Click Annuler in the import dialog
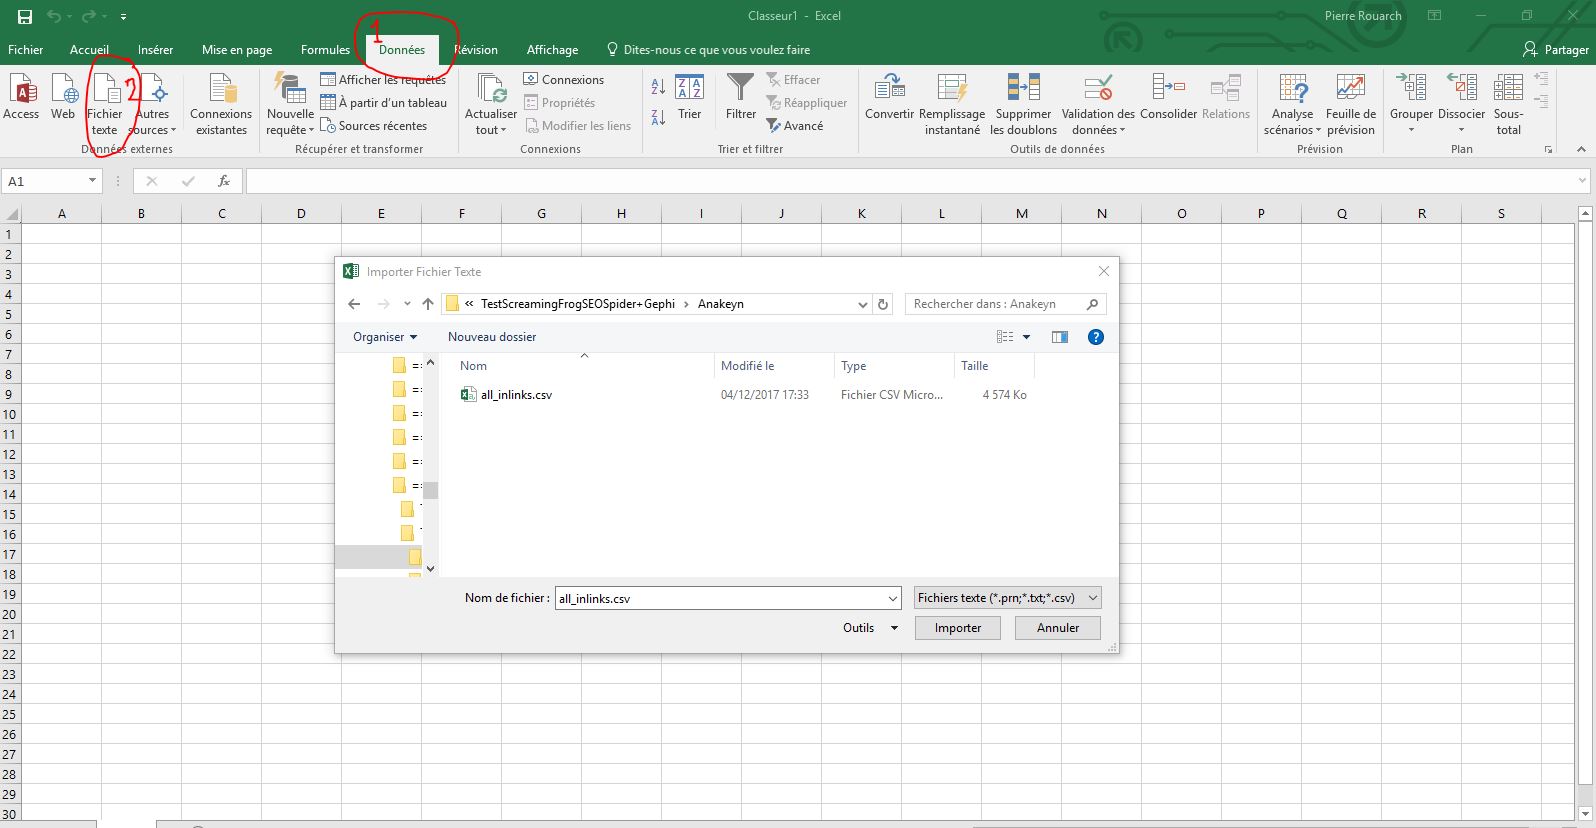The height and width of the screenshot is (828, 1596). (1058, 628)
